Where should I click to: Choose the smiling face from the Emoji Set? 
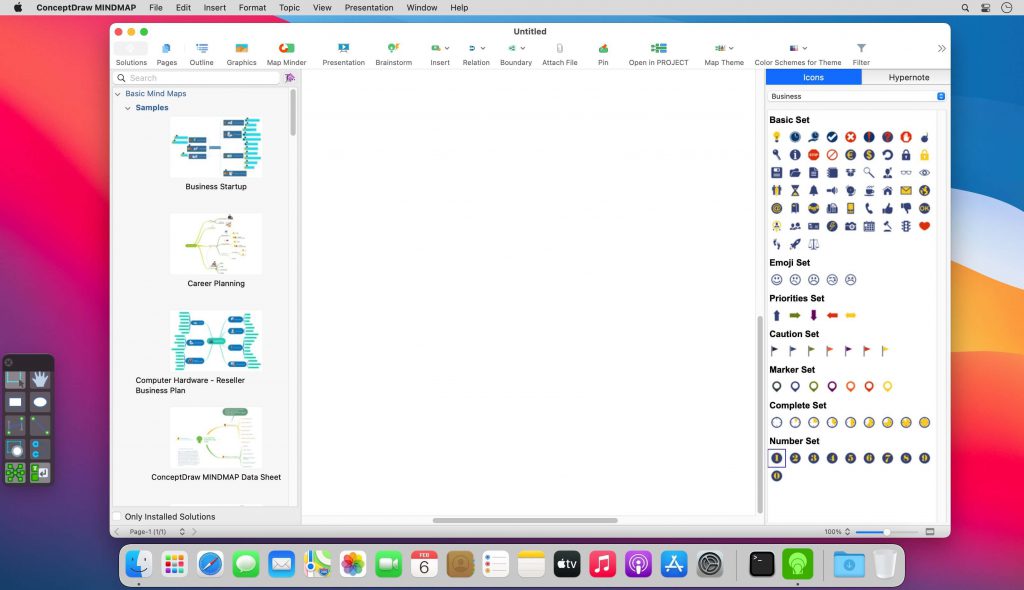(x=777, y=280)
